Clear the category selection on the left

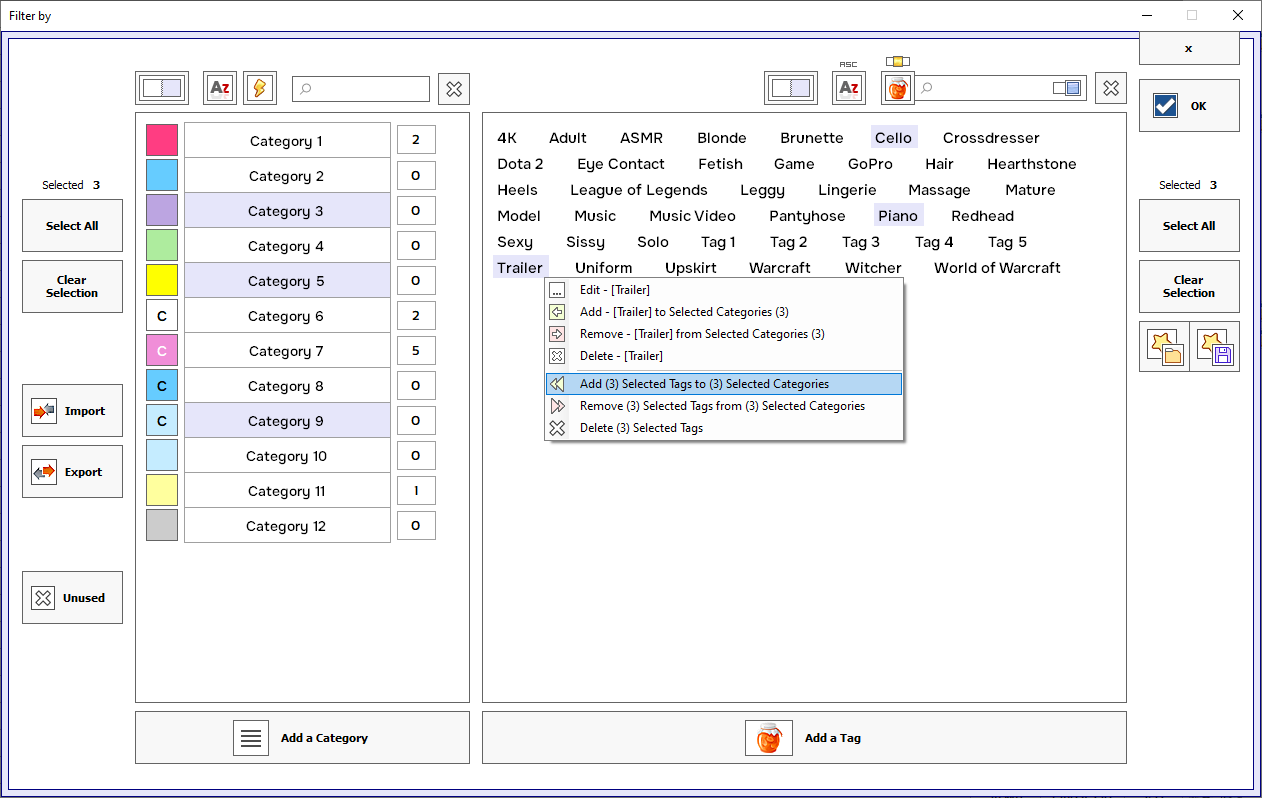[72, 287]
